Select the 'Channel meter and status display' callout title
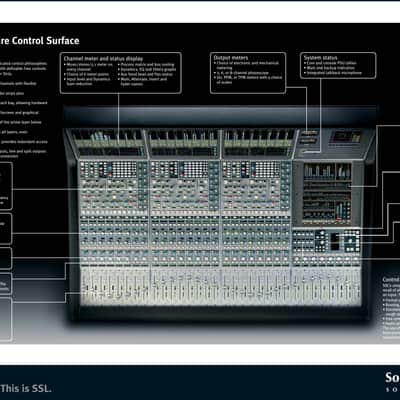400x400 pixels. pyautogui.click(x=103, y=58)
